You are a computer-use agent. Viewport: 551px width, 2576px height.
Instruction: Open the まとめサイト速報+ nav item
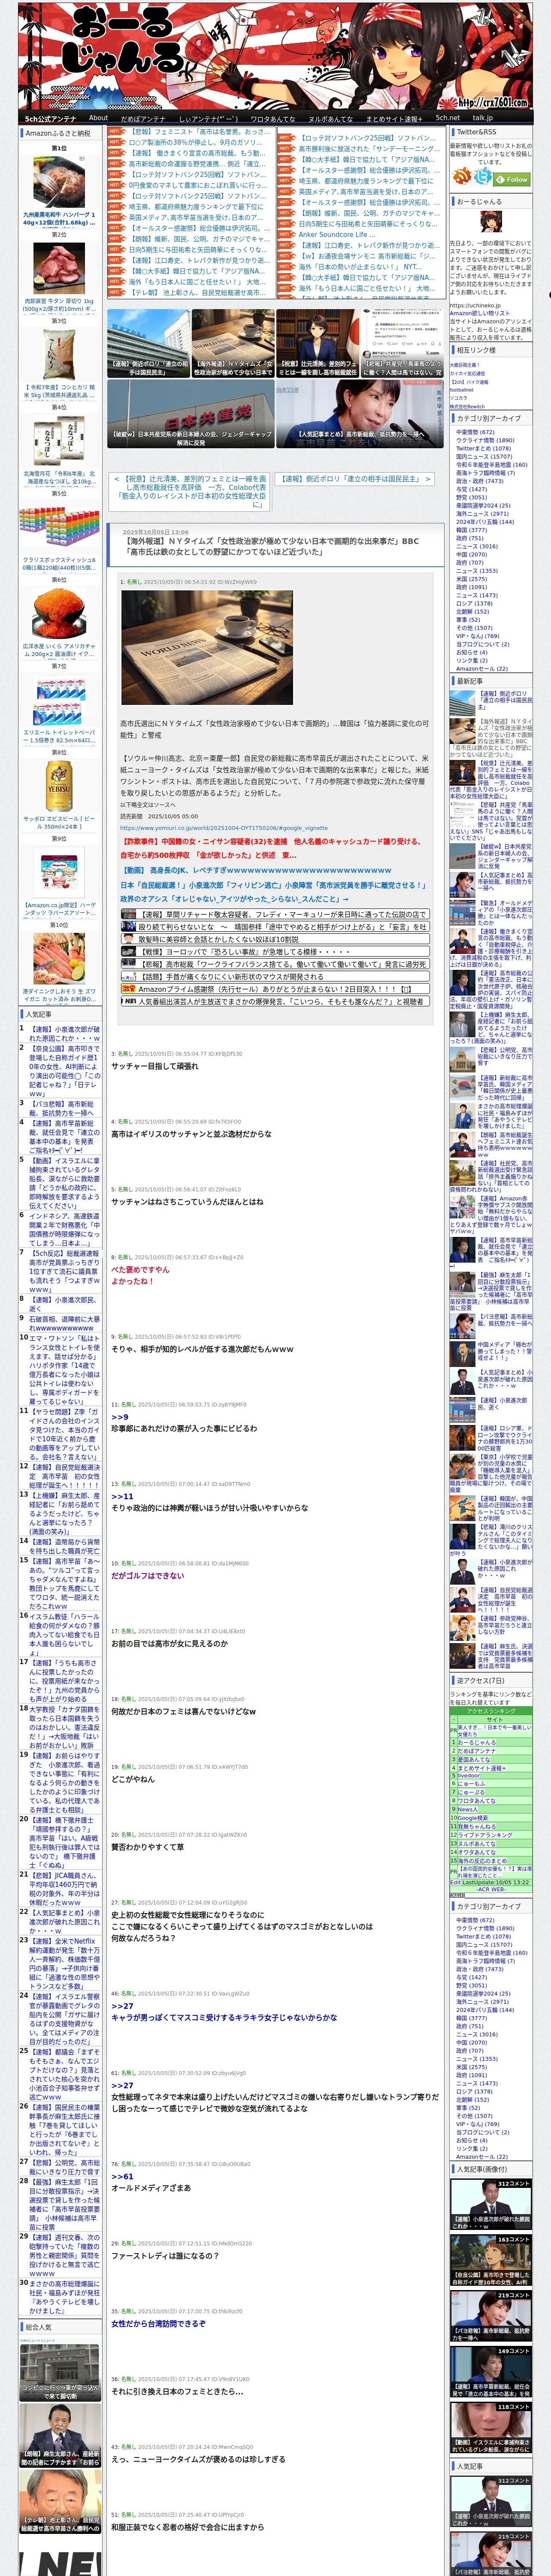point(394,118)
